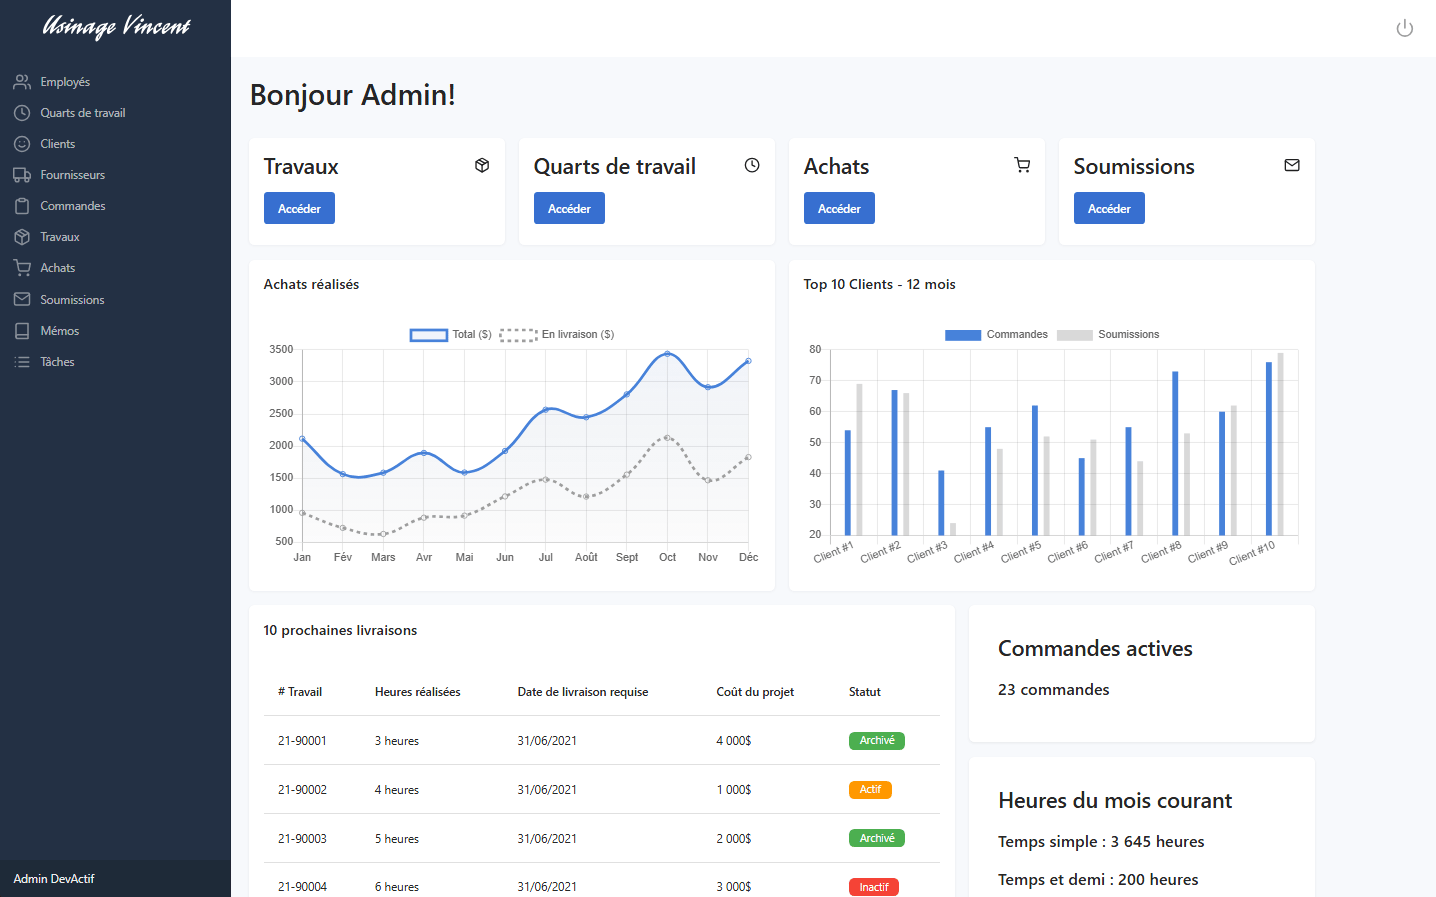The height and width of the screenshot is (897, 1436).
Task: Select Fournisseurs in the sidebar
Action: point(72,175)
